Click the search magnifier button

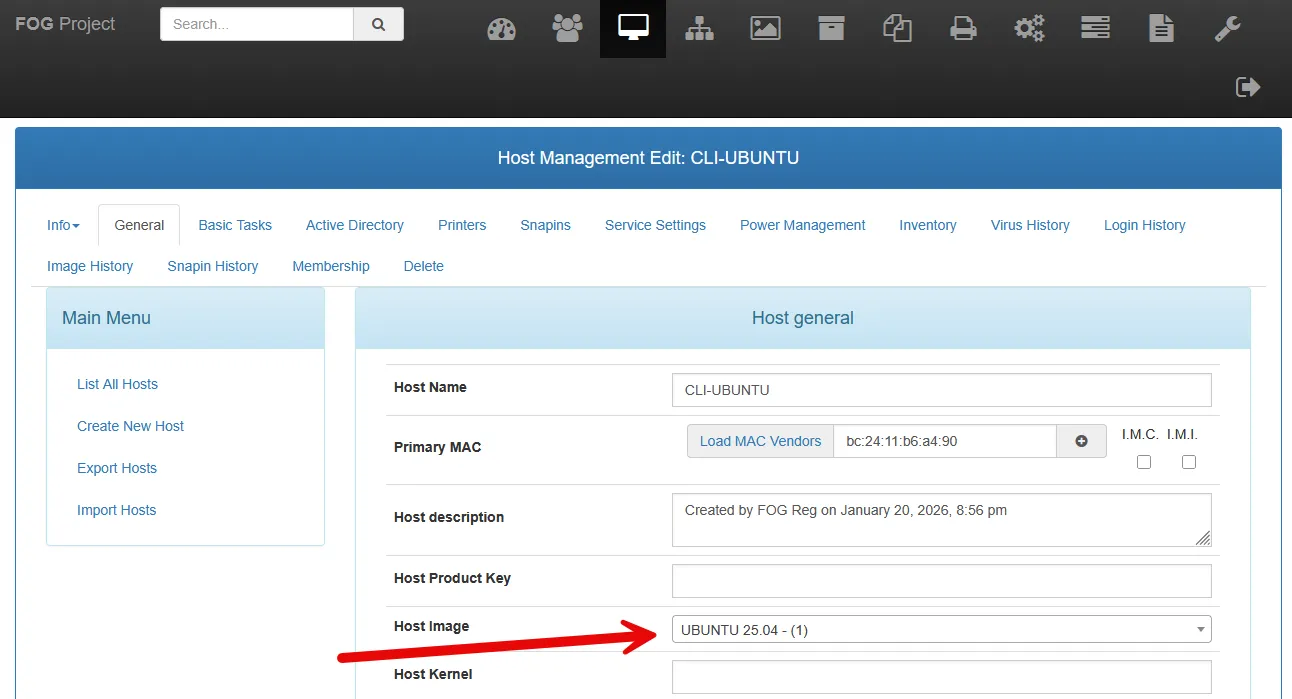point(378,25)
